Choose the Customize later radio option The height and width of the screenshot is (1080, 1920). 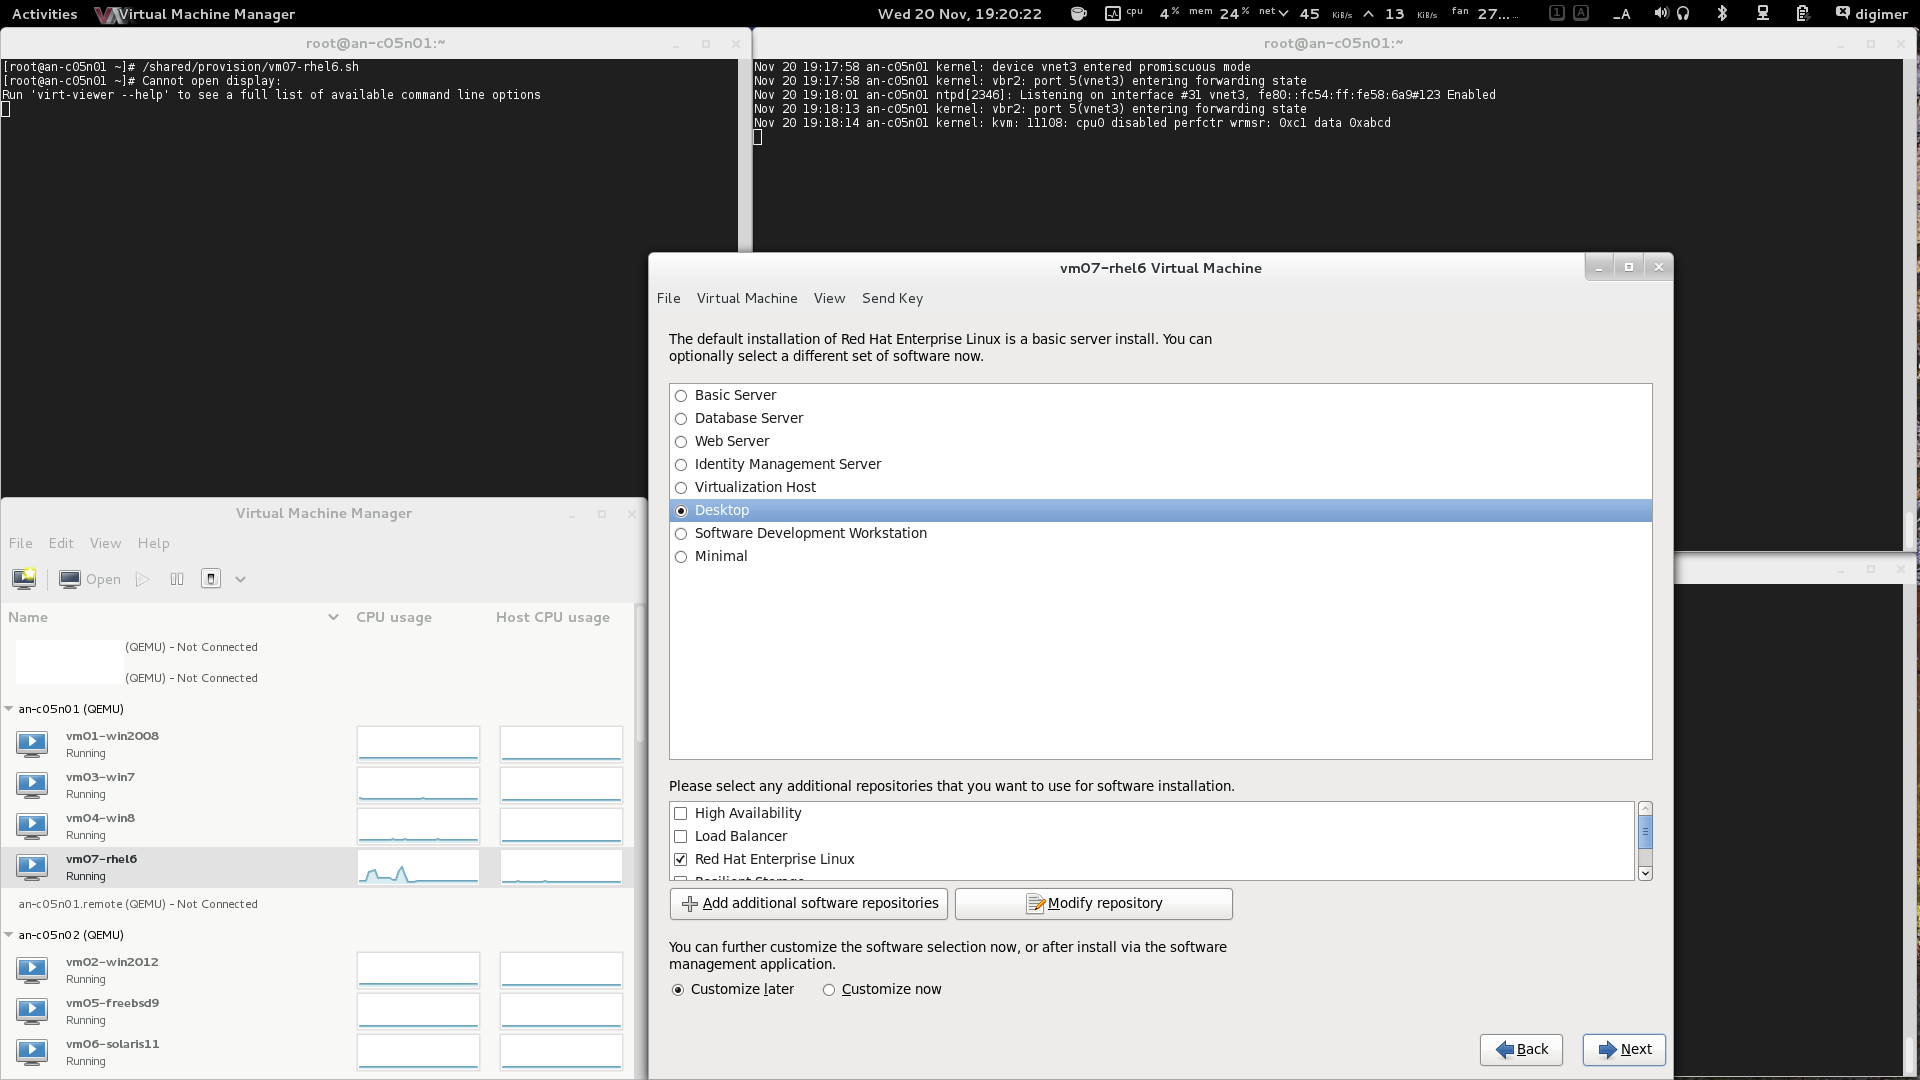[x=678, y=990]
